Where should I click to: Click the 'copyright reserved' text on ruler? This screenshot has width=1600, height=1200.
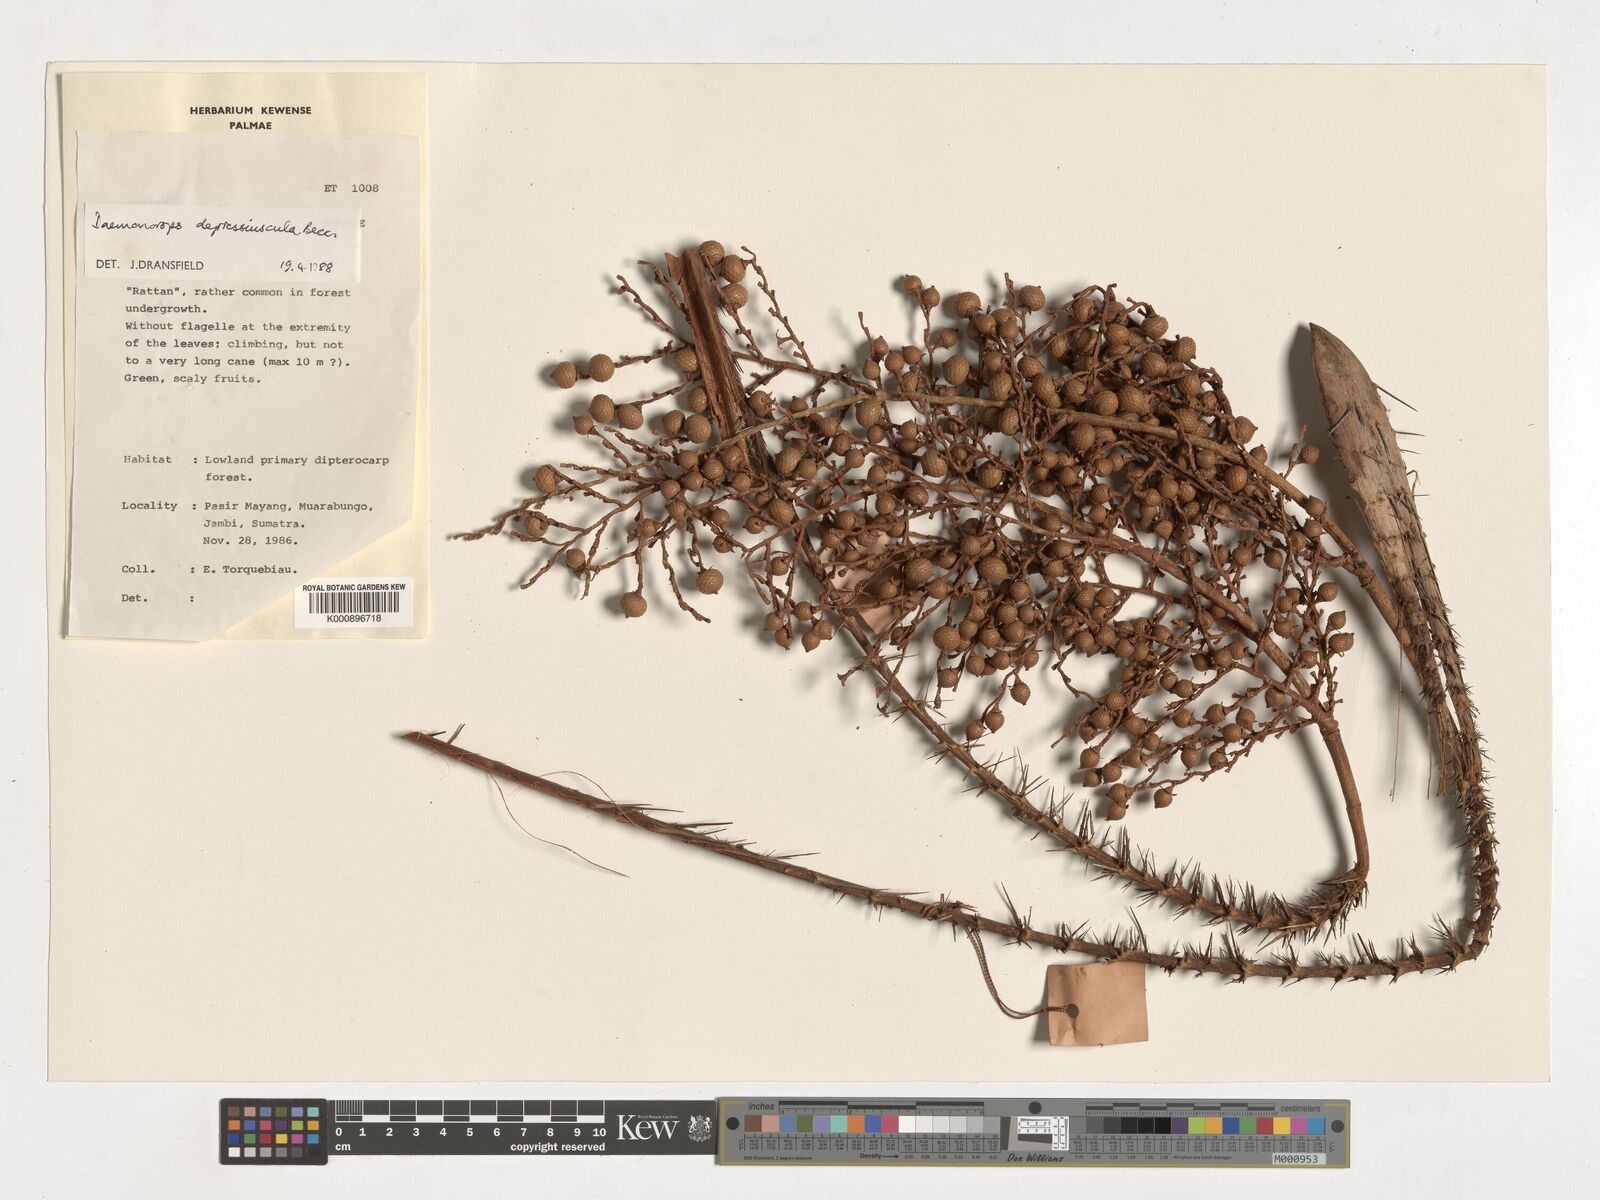[x=557, y=1147]
